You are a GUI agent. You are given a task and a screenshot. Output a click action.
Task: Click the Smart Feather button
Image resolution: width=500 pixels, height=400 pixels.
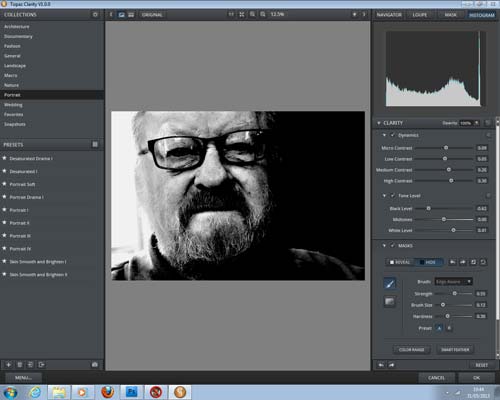click(455, 350)
